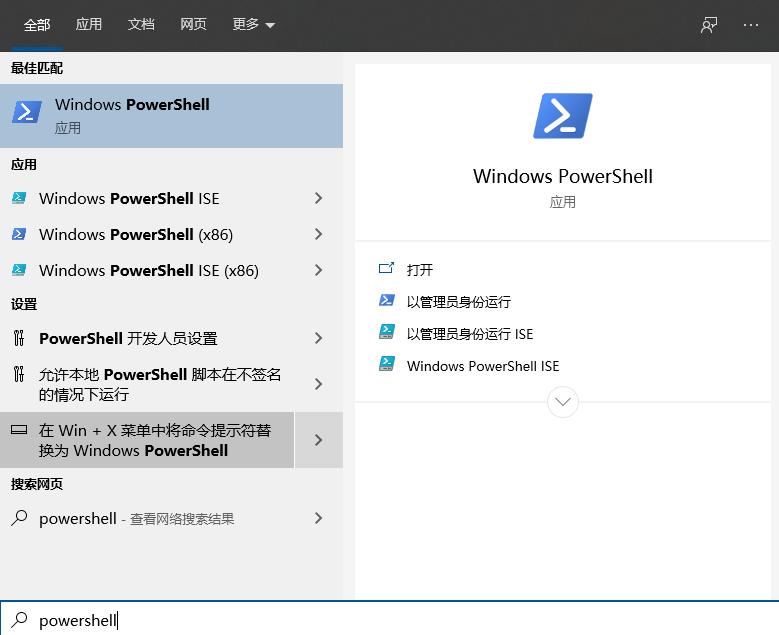Click the magnifier icon beside powershell web search
This screenshot has height=635, width=779.
pos(19,518)
